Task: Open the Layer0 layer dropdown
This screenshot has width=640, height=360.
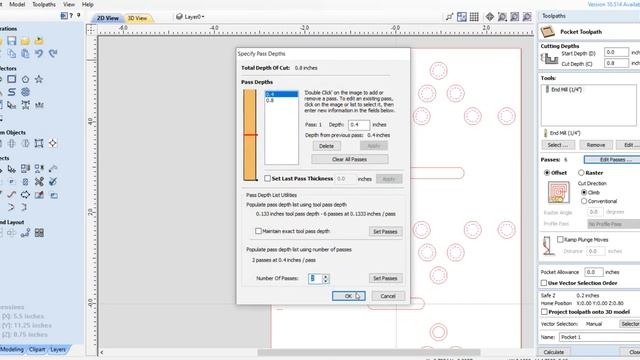Action: tap(190, 17)
